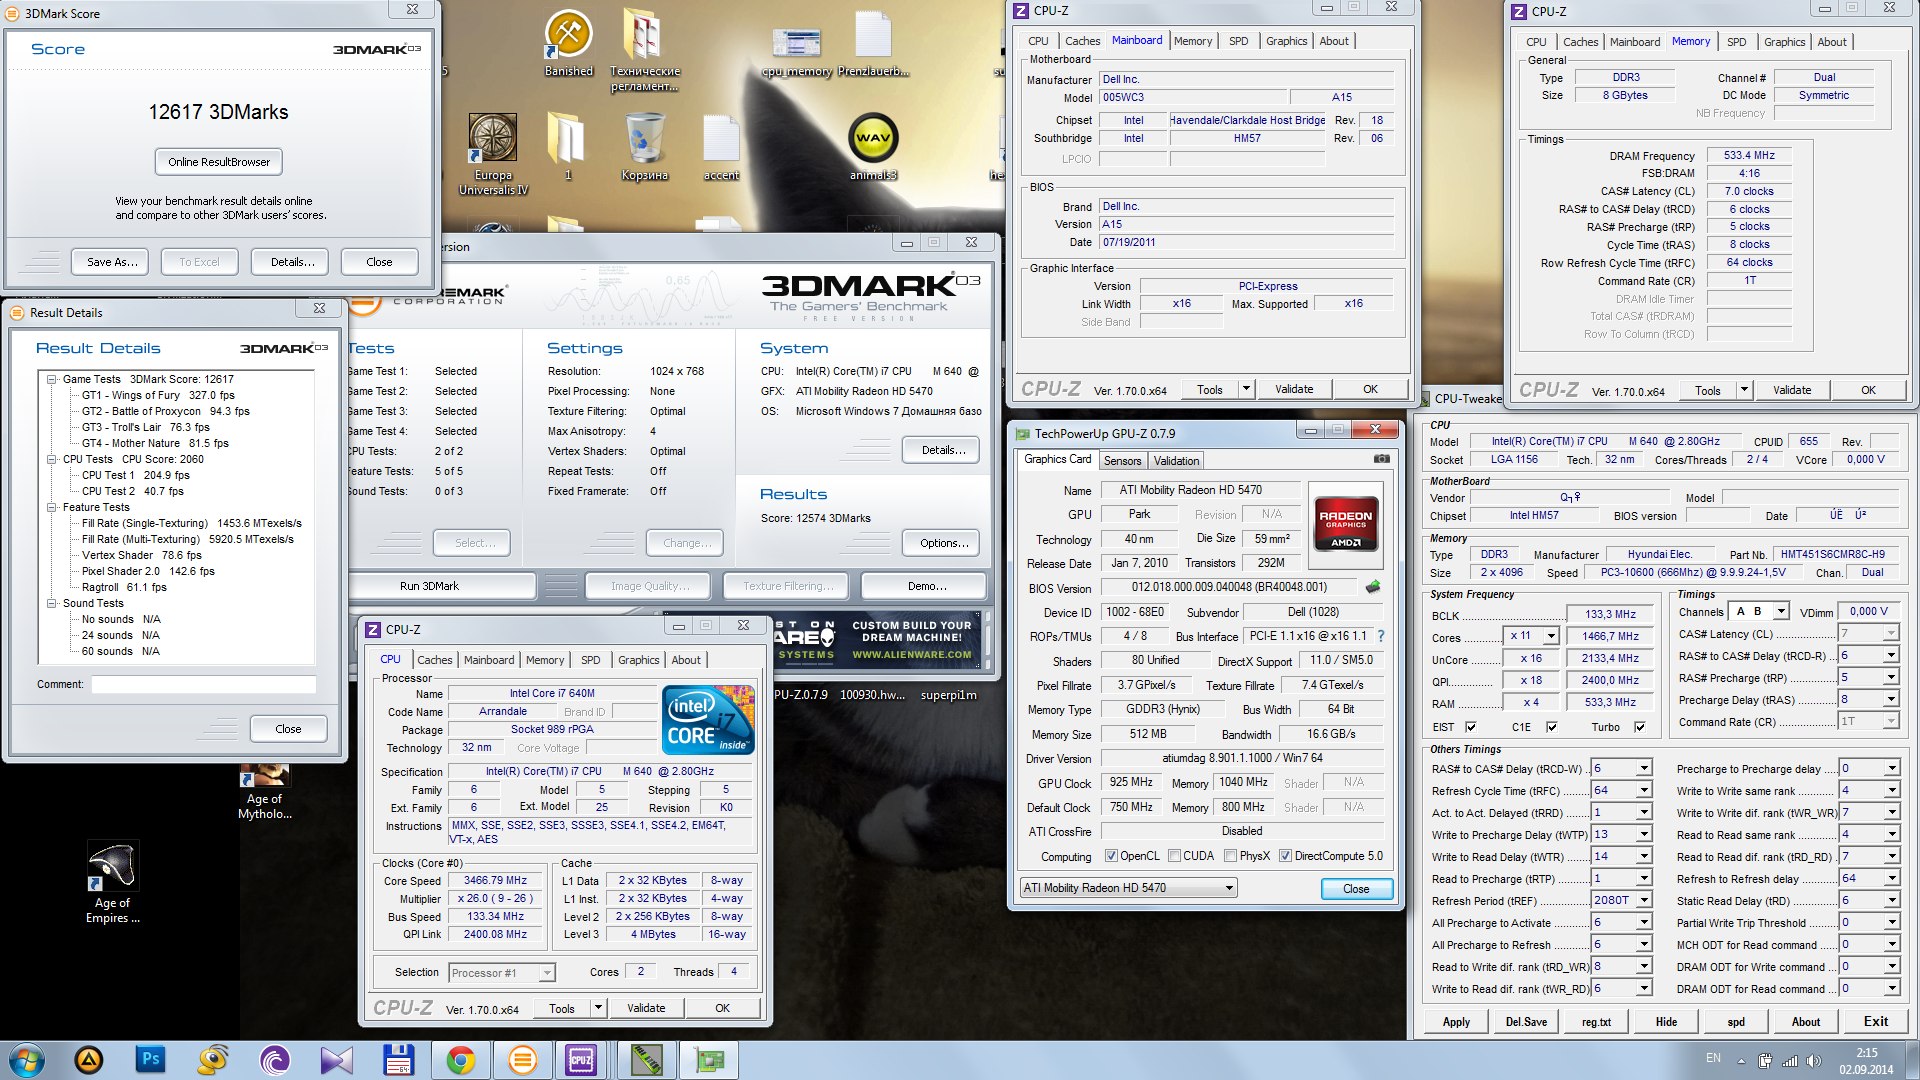Switch to Sensors tab in GPU-Z
This screenshot has width=1920, height=1080.
(1122, 461)
